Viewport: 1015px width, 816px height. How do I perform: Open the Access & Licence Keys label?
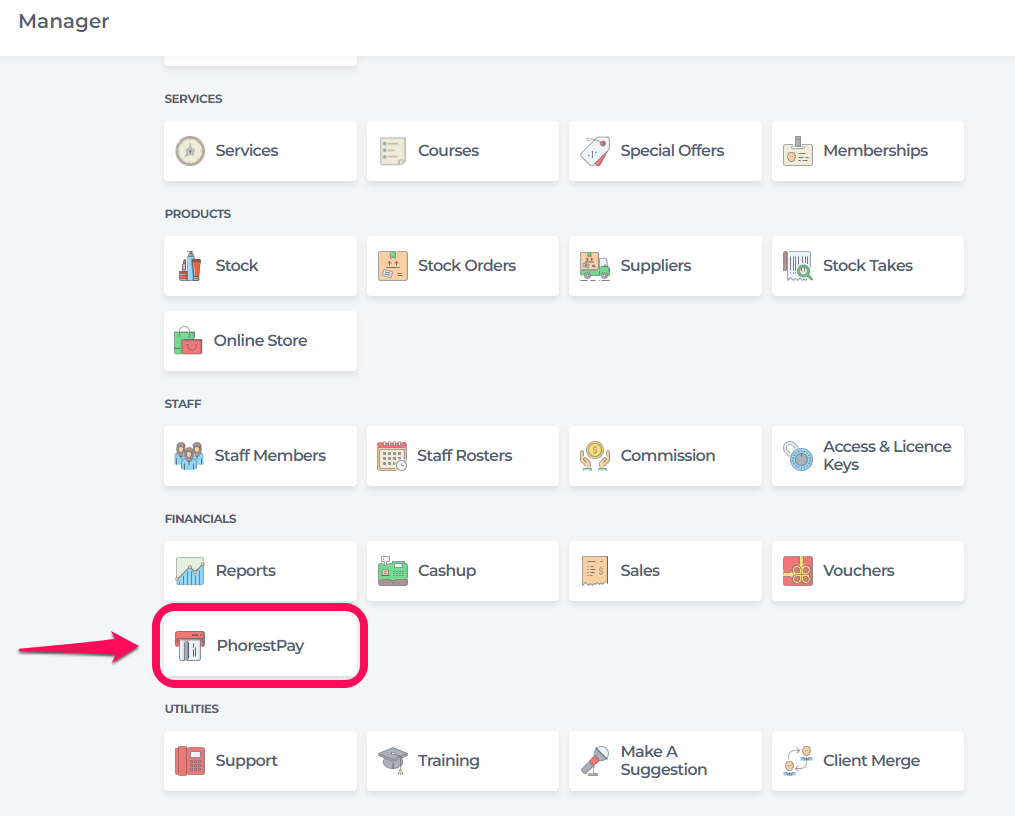(x=887, y=456)
